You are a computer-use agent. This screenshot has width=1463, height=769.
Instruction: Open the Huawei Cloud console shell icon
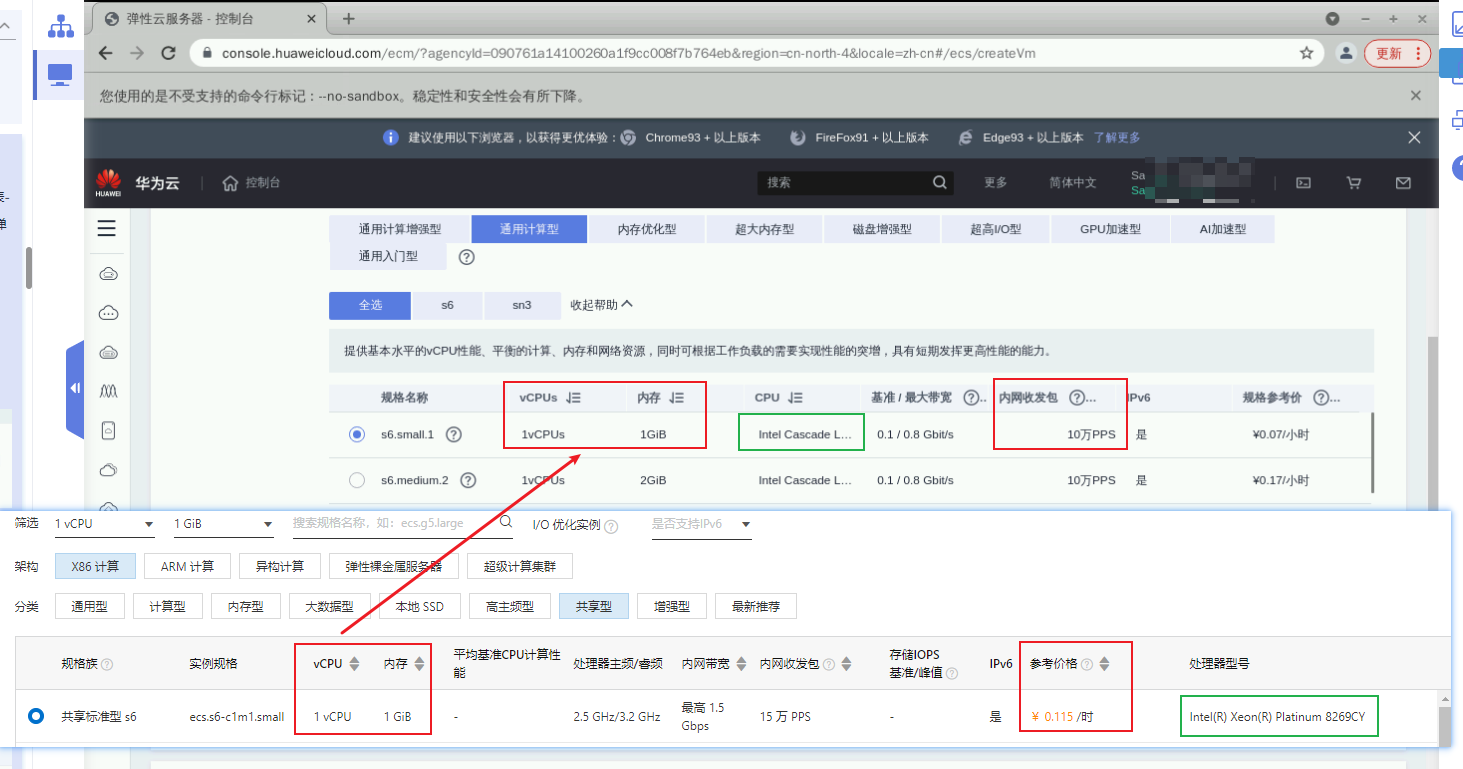(x=1304, y=182)
